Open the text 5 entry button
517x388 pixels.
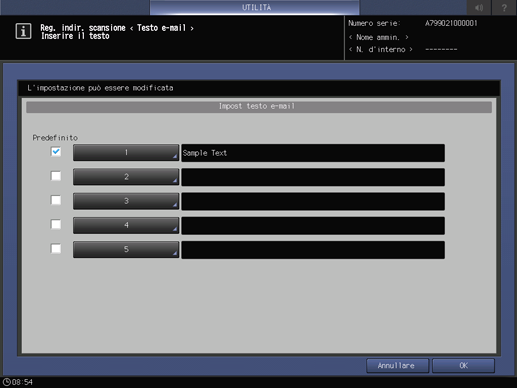click(x=126, y=249)
